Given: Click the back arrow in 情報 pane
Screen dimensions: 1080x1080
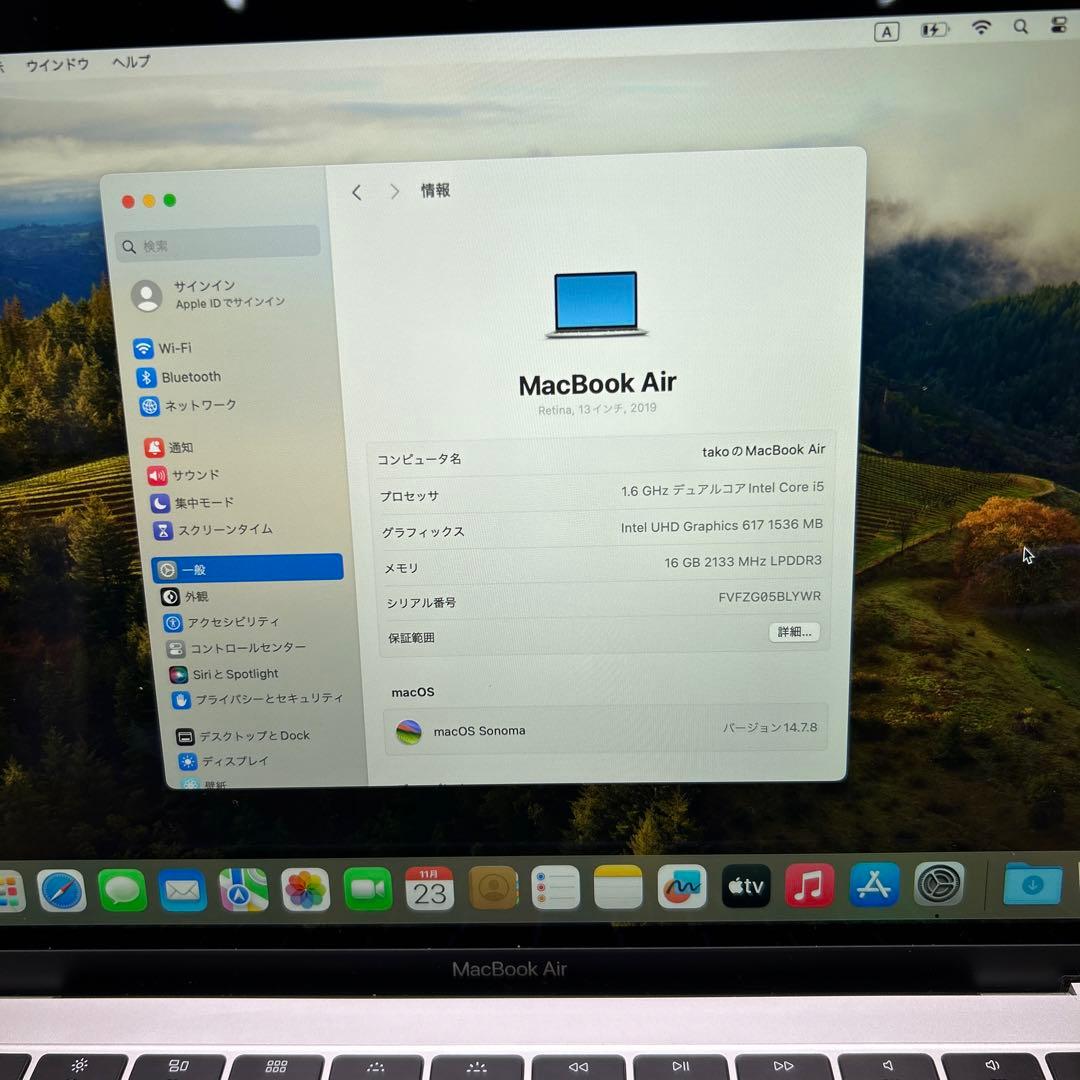Looking at the screenshot, I should pos(357,192).
